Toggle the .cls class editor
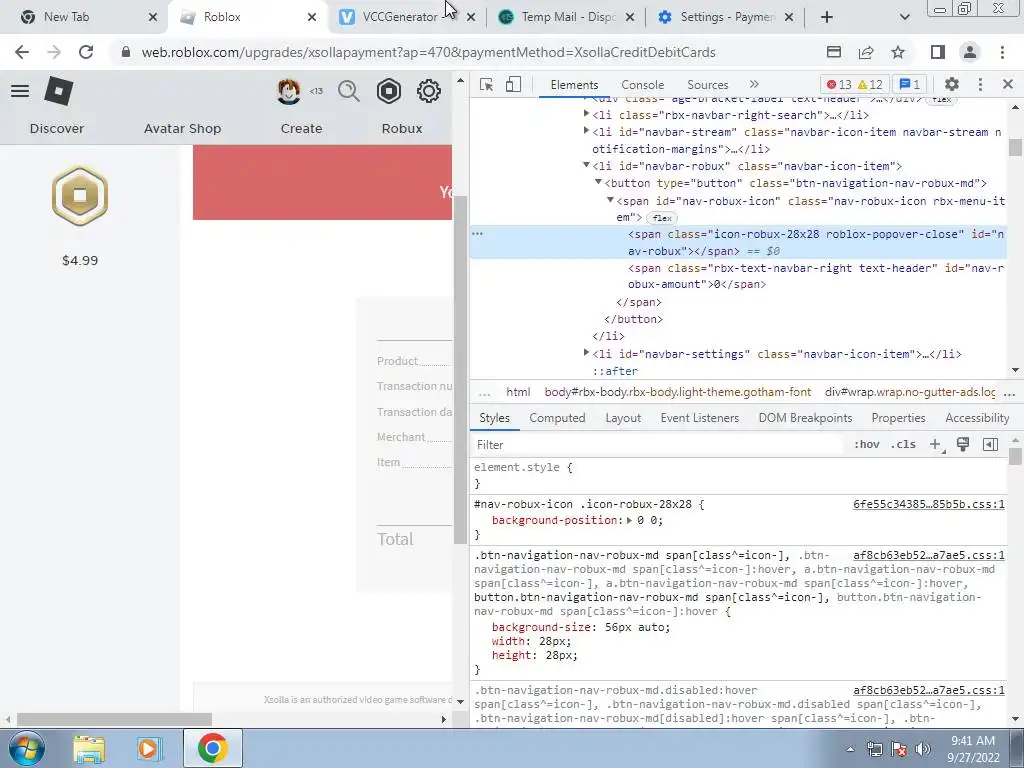This screenshot has height=768, width=1024. (903, 445)
